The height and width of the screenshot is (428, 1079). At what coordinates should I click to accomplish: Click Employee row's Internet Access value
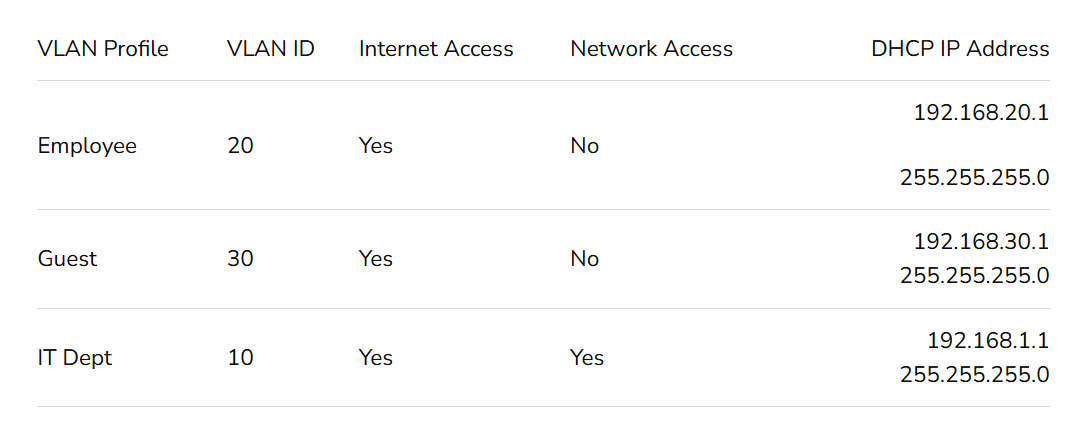coord(376,146)
